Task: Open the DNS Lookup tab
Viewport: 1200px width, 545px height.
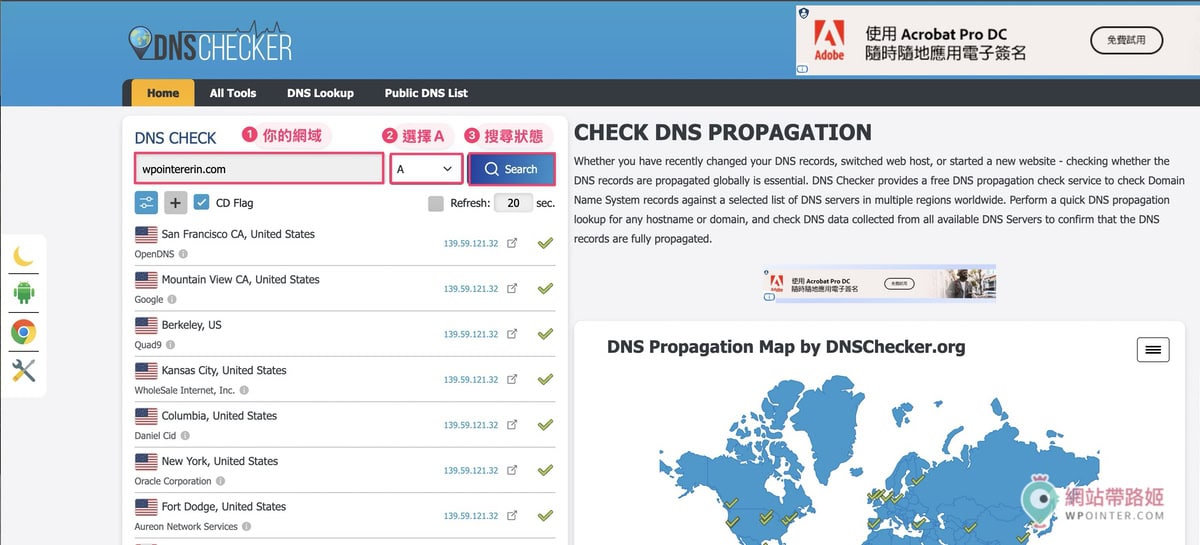Action: (320, 93)
